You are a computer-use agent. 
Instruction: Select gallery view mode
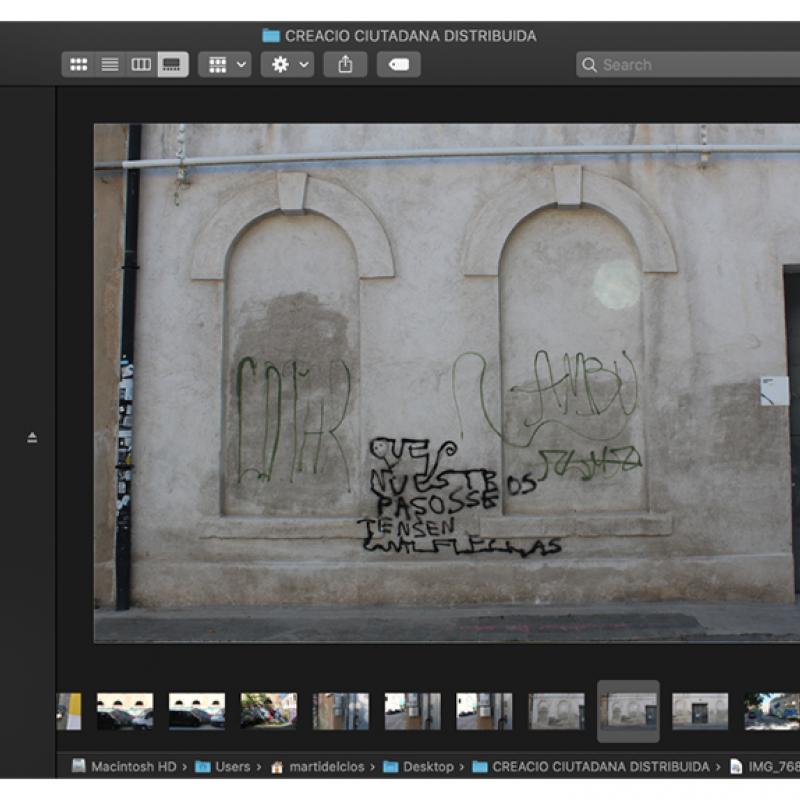[x=172, y=65]
